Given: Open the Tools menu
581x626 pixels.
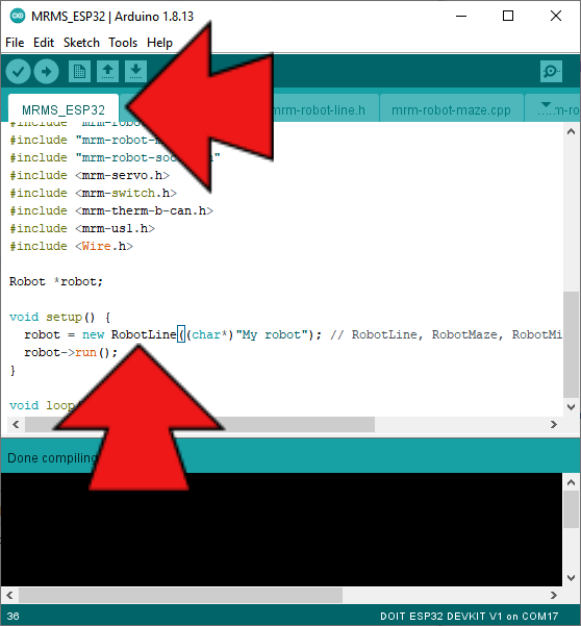Looking at the screenshot, I should tap(123, 42).
